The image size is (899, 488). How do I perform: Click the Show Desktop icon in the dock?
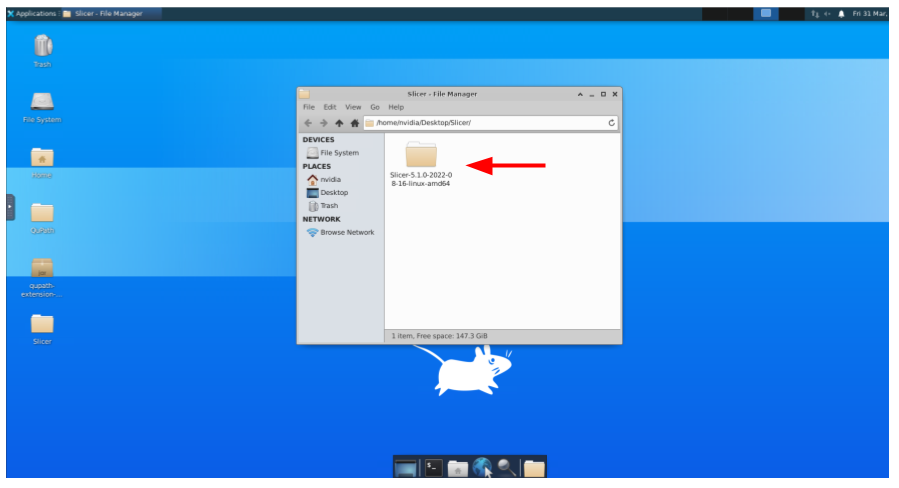pos(406,467)
